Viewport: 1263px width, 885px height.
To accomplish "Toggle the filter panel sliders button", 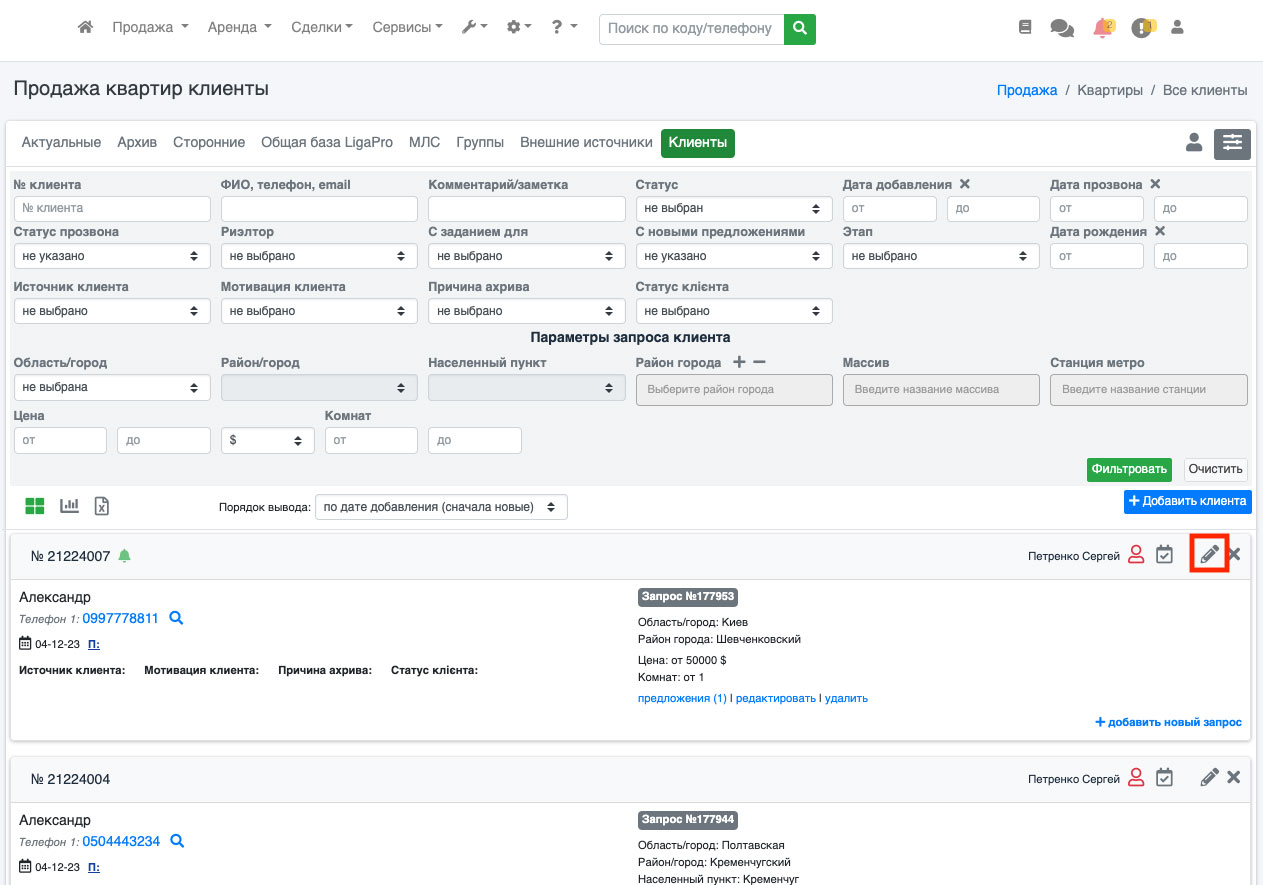I will [x=1232, y=143].
